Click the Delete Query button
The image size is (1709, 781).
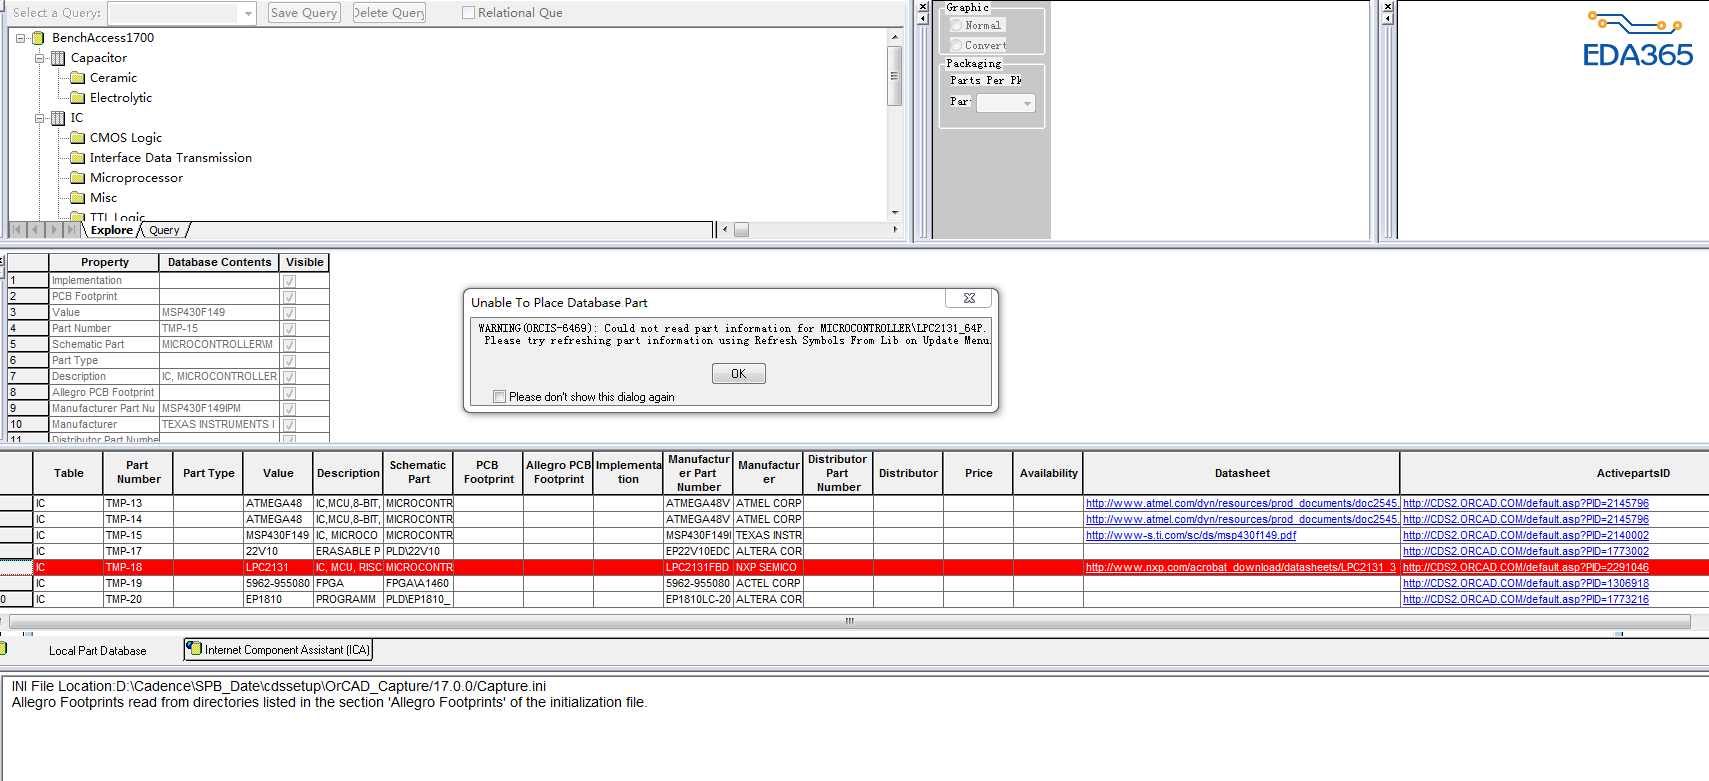tap(389, 13)
